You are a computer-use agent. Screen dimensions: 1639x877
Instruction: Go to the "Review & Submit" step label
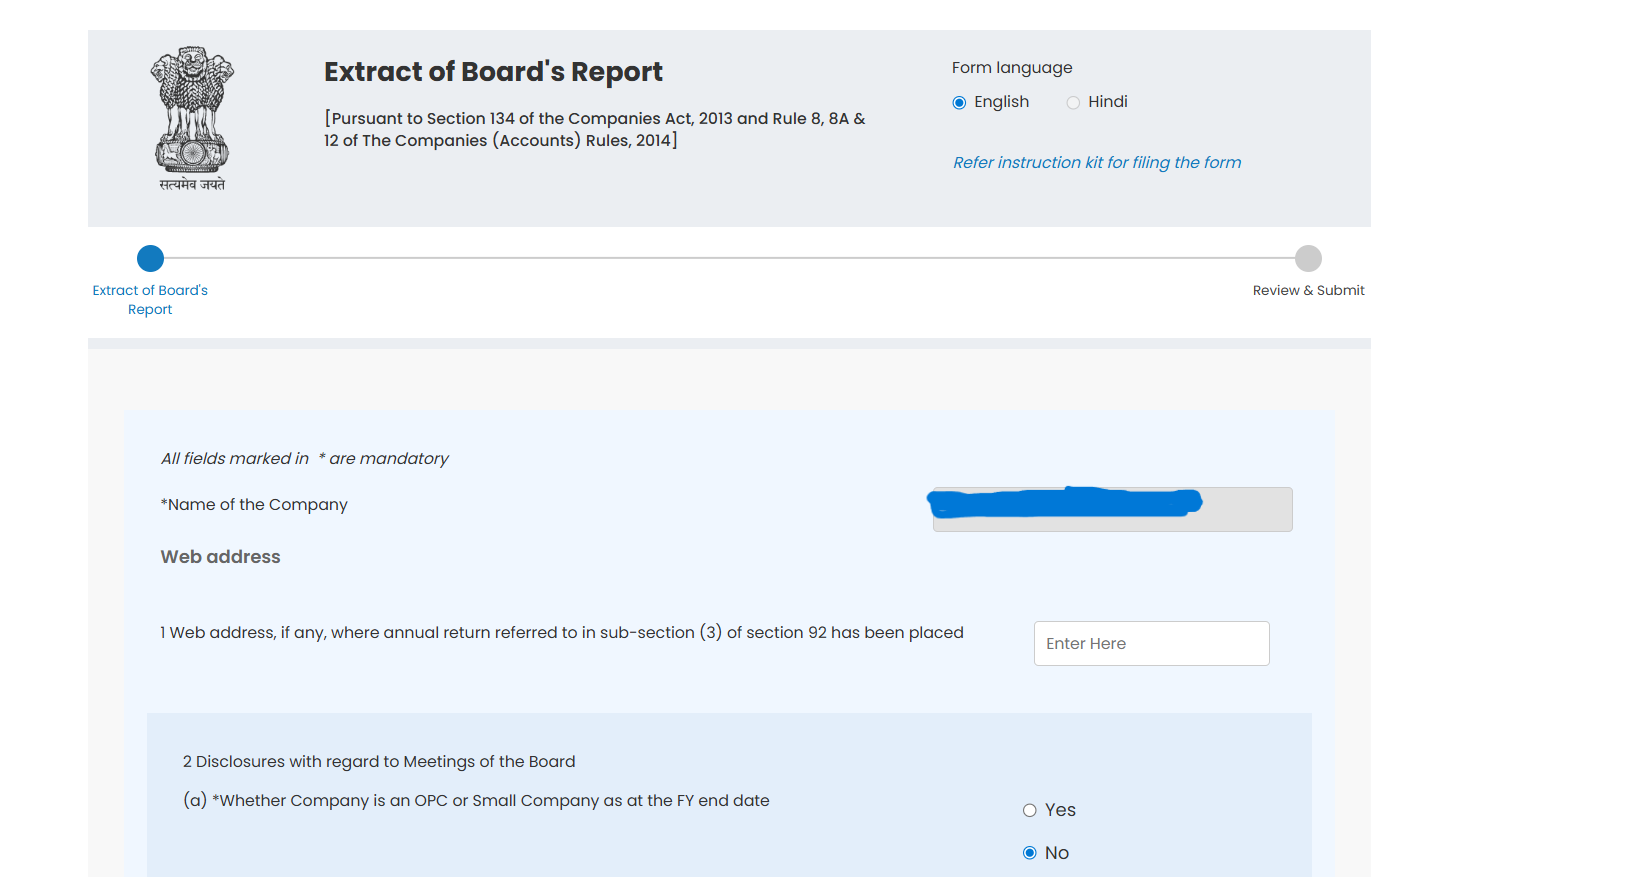[1308, 290]
